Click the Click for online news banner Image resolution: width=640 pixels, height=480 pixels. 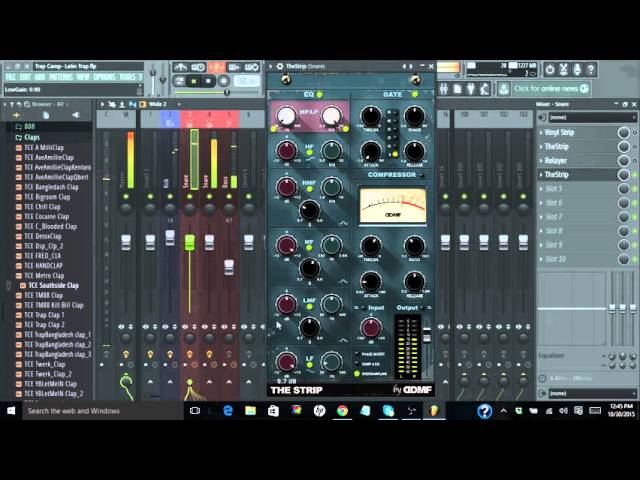coord(551,89)
